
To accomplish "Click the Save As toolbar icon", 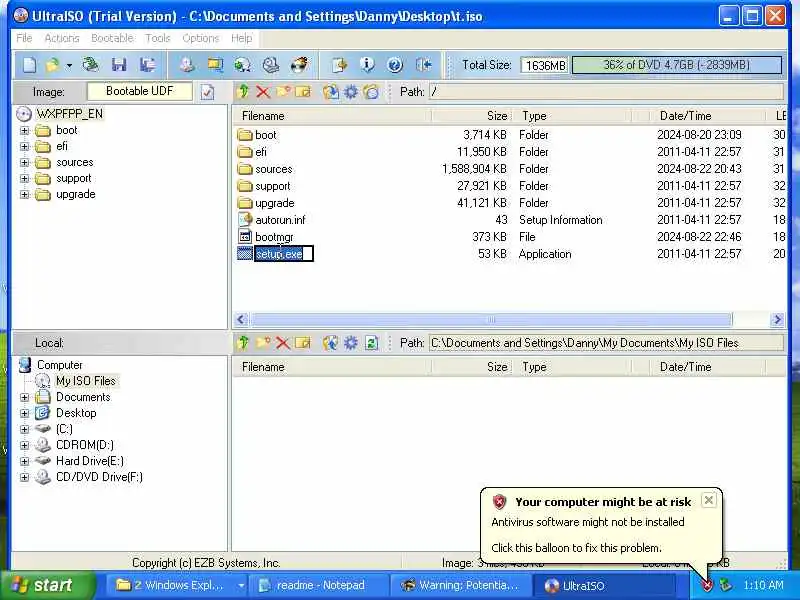I will (148, 65).
